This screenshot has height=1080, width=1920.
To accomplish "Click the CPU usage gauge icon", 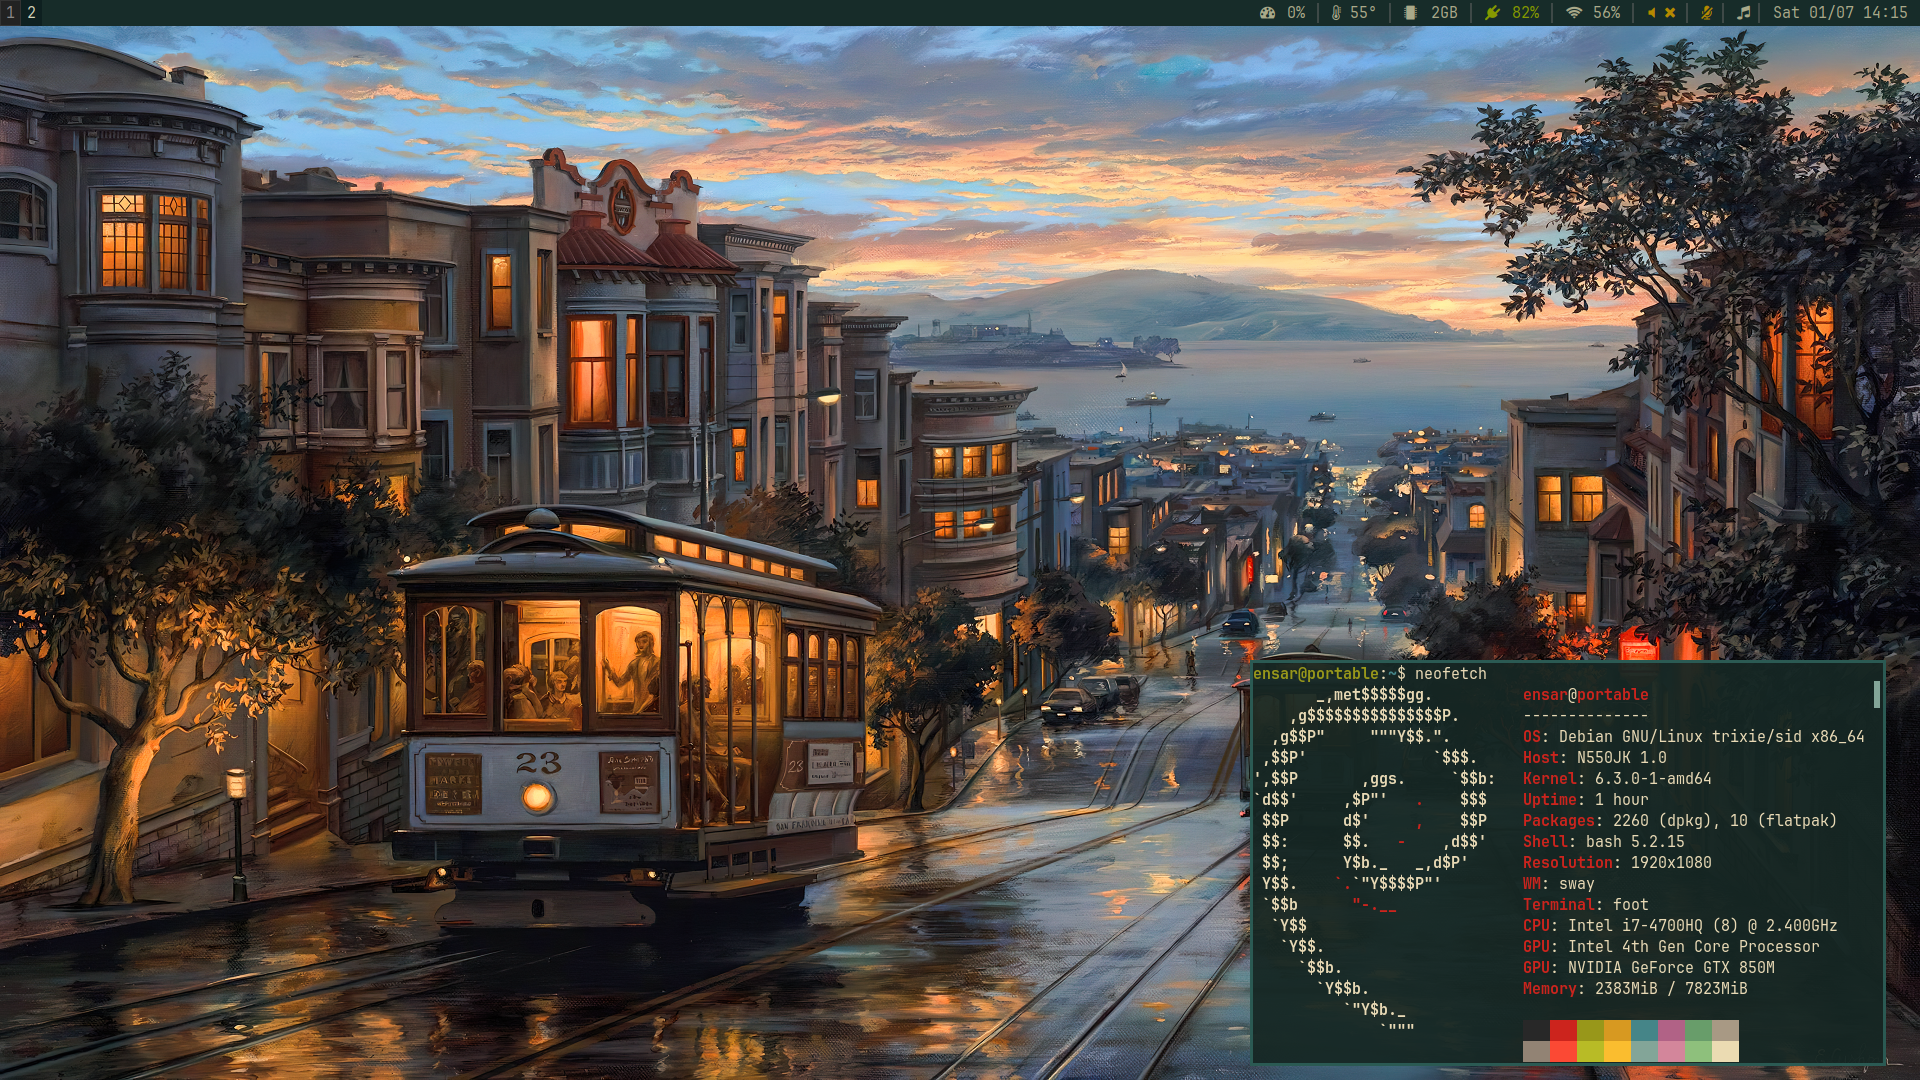I will (1267, 13).
